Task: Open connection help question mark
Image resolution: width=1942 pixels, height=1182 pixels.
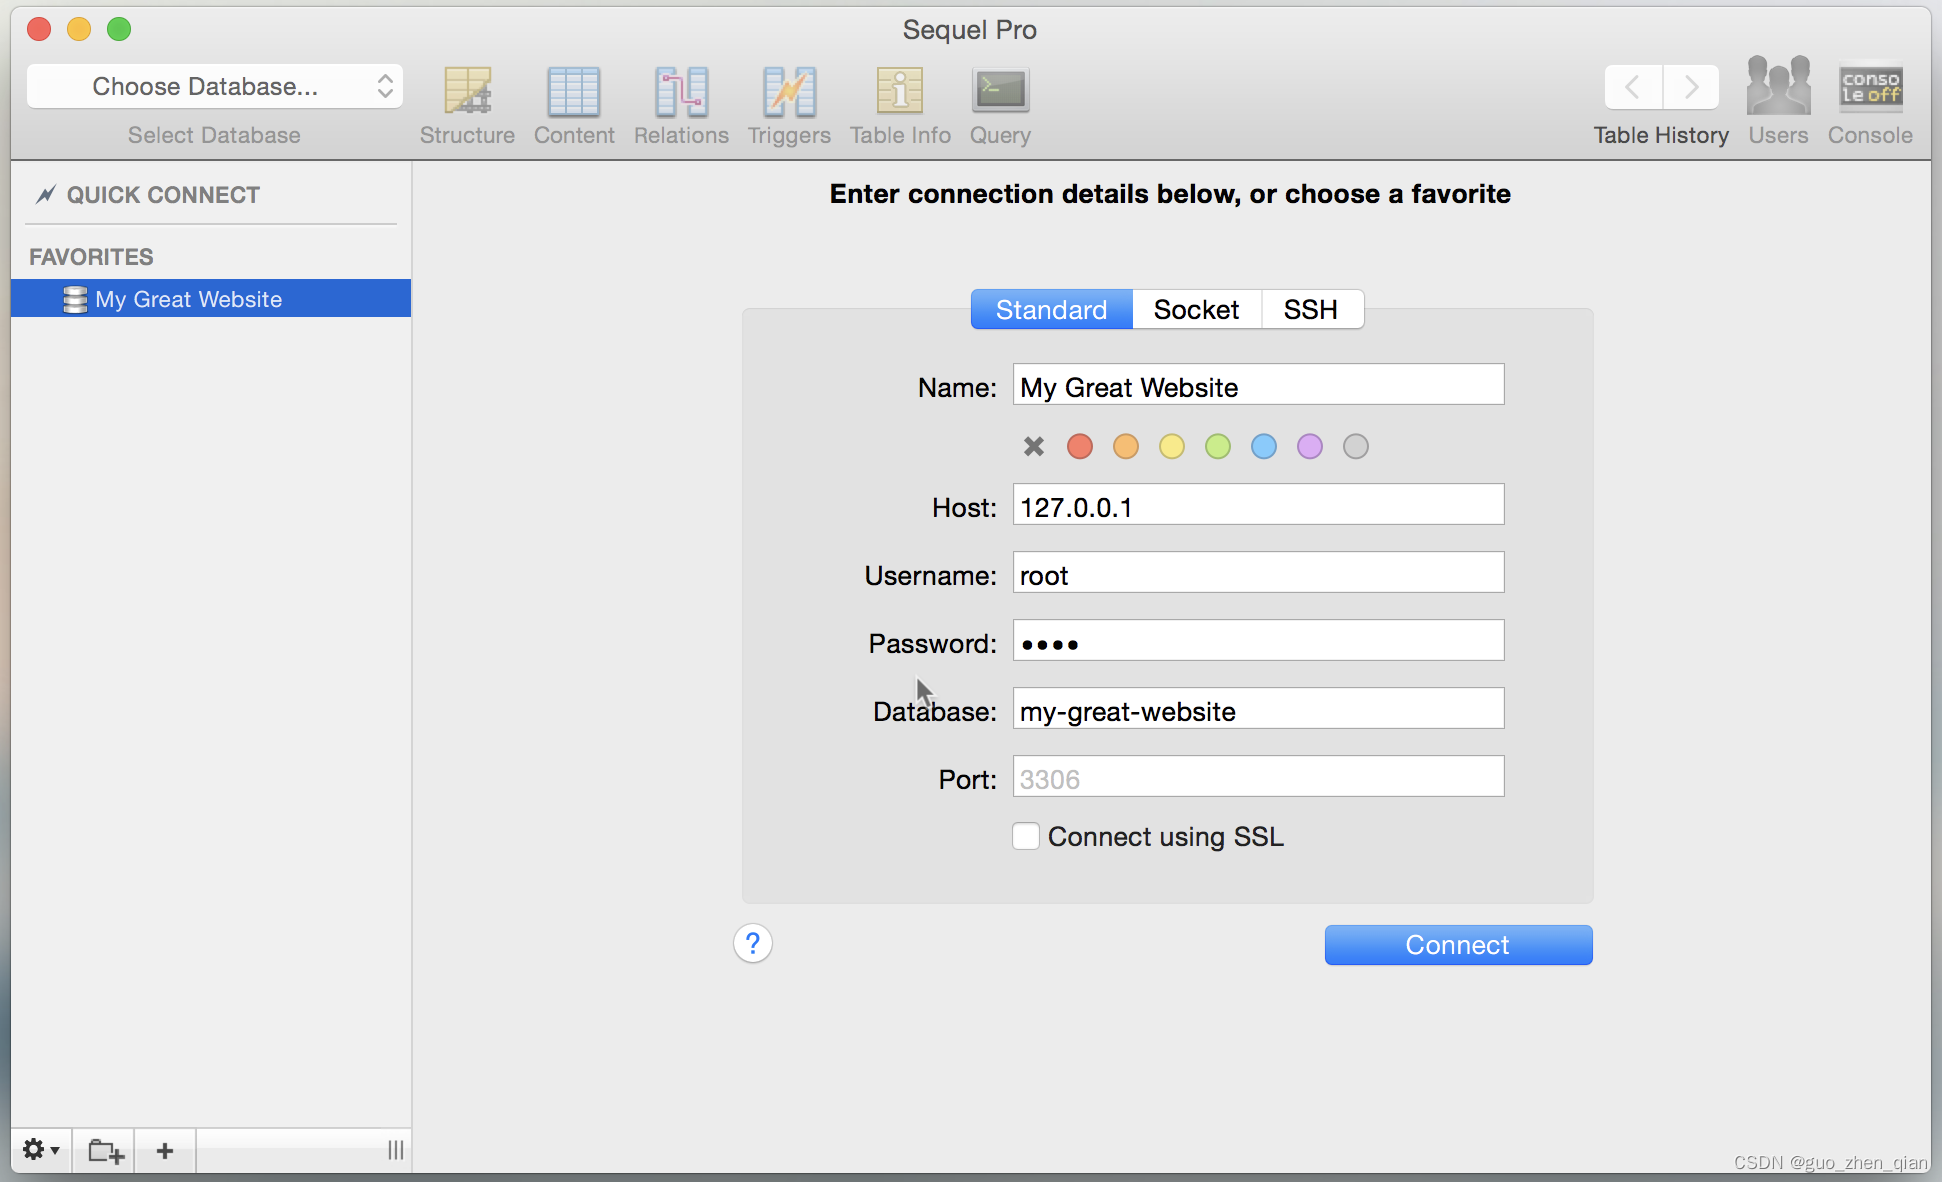Action: tap(753, 943)
